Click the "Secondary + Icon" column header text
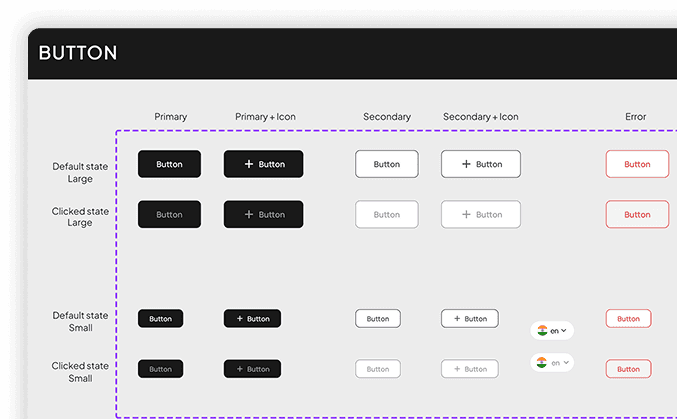 481,117
